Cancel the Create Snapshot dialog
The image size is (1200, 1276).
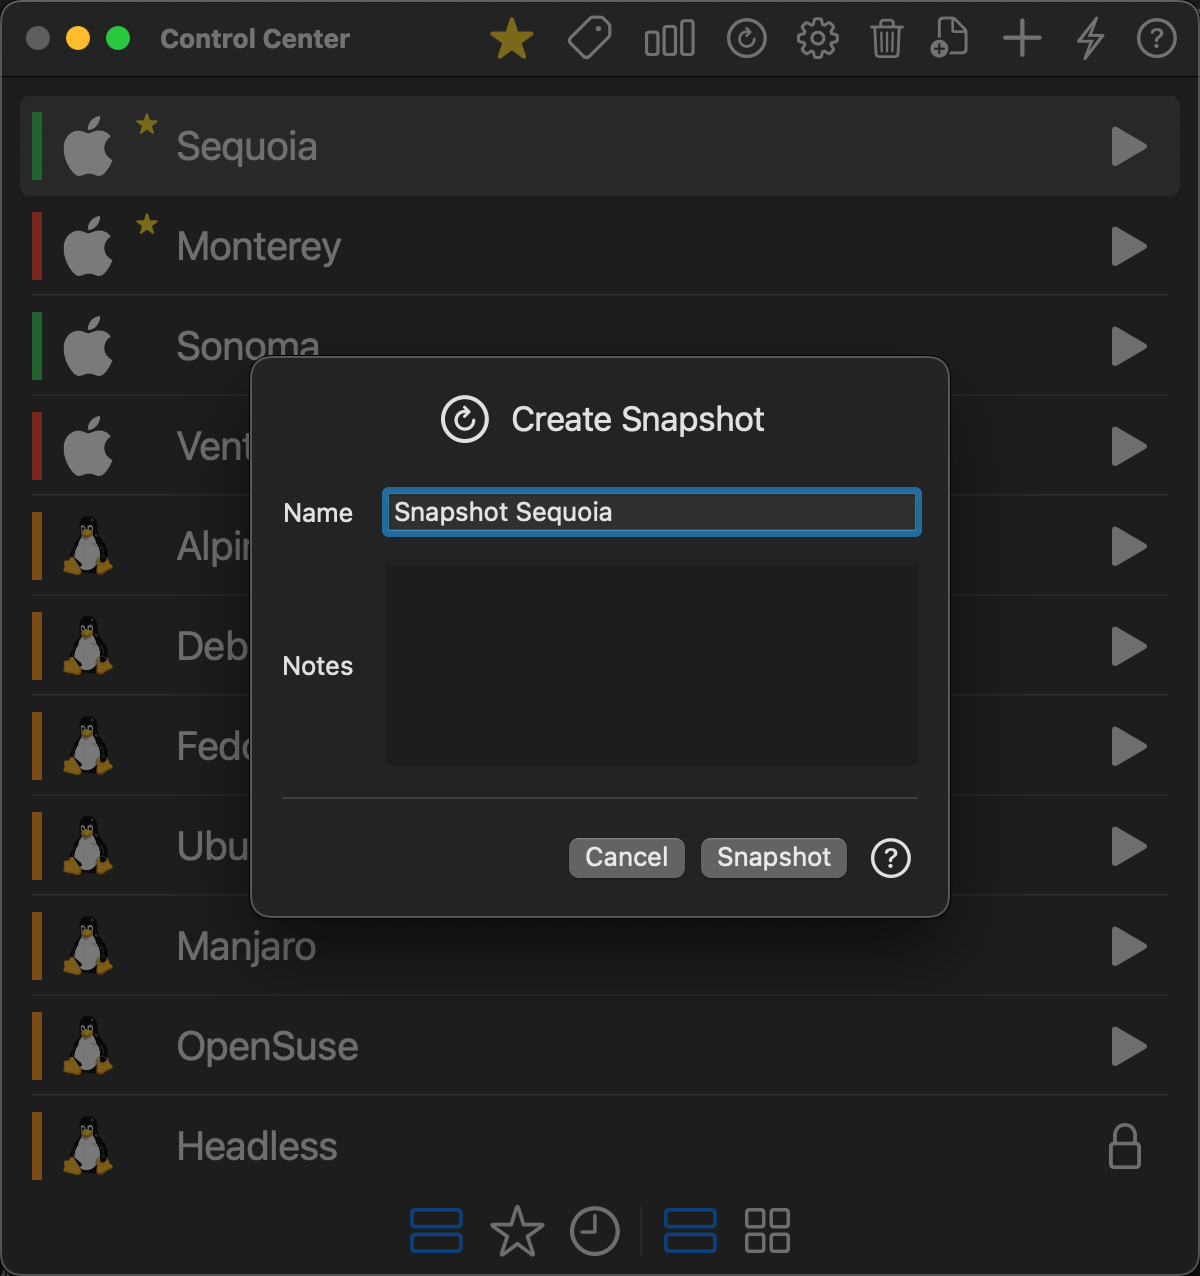click(x=626, y=857)
